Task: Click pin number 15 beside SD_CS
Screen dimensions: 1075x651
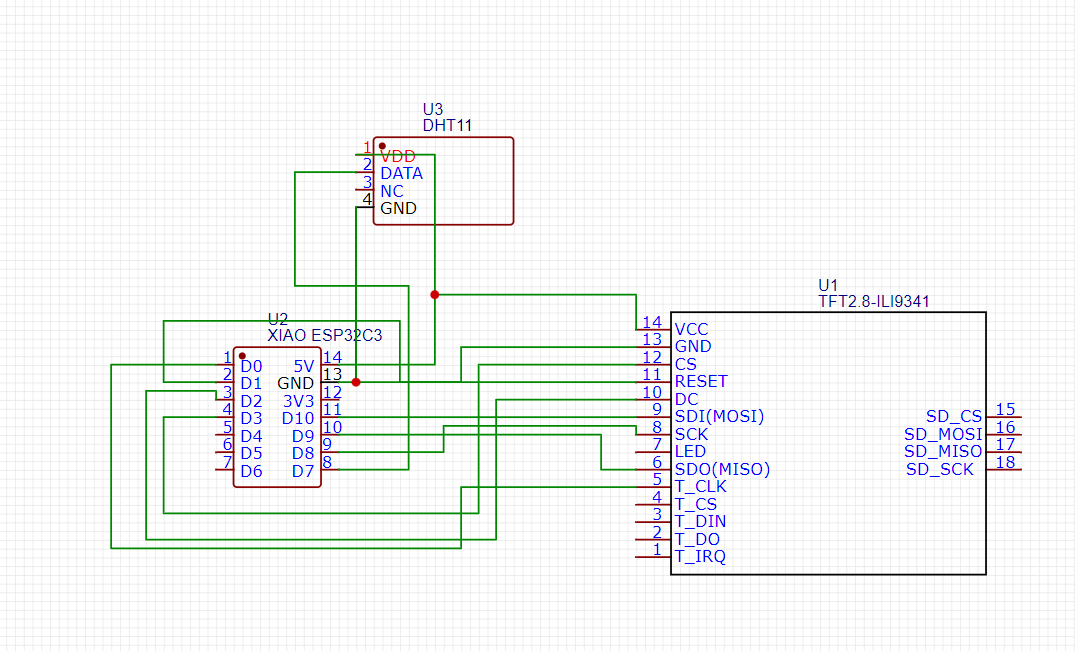Action: pos(1006,409)
